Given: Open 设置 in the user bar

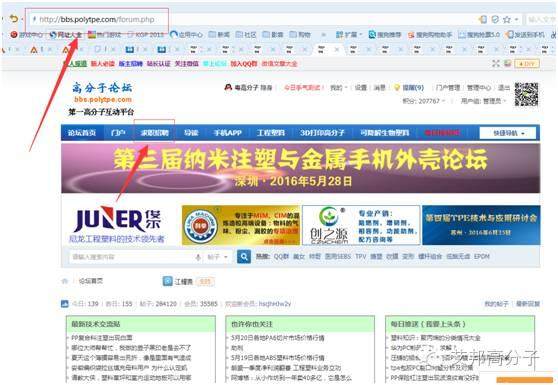Looking at the screenshot, I should [x=360, y=88].
